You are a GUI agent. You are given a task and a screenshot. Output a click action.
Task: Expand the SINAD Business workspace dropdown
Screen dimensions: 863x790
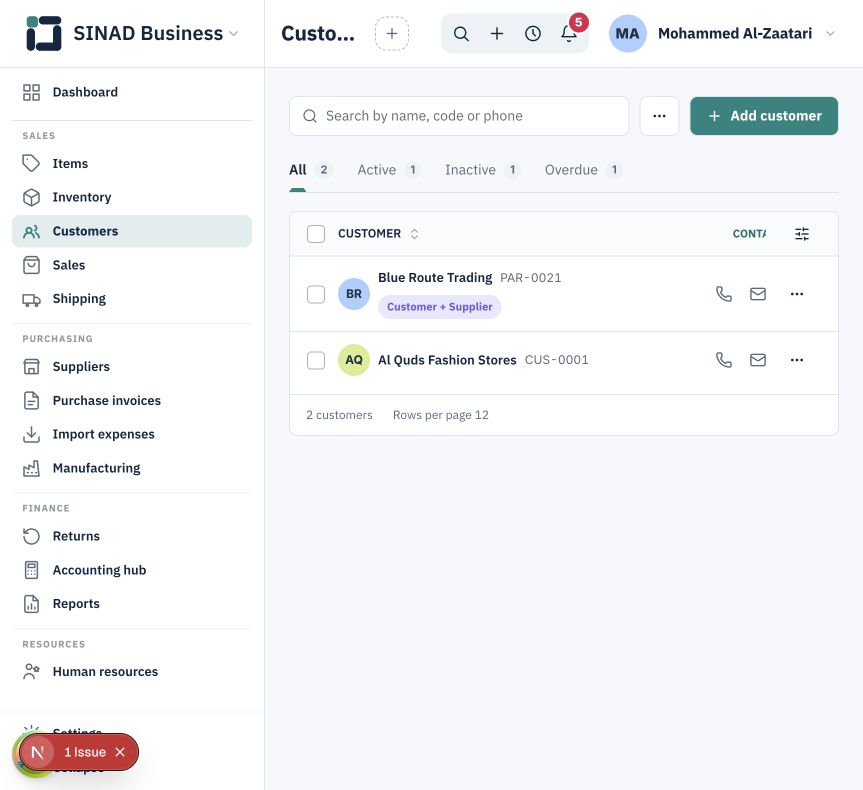pyautogui.click(x=233, y=34)
